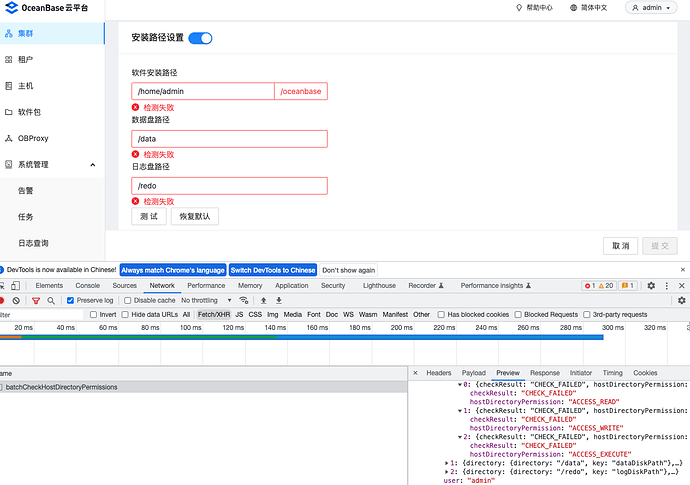This screenshot has width=690, height=485.
Task: Open the 集群 cluster sidebar item
Action: pos(52,33)
